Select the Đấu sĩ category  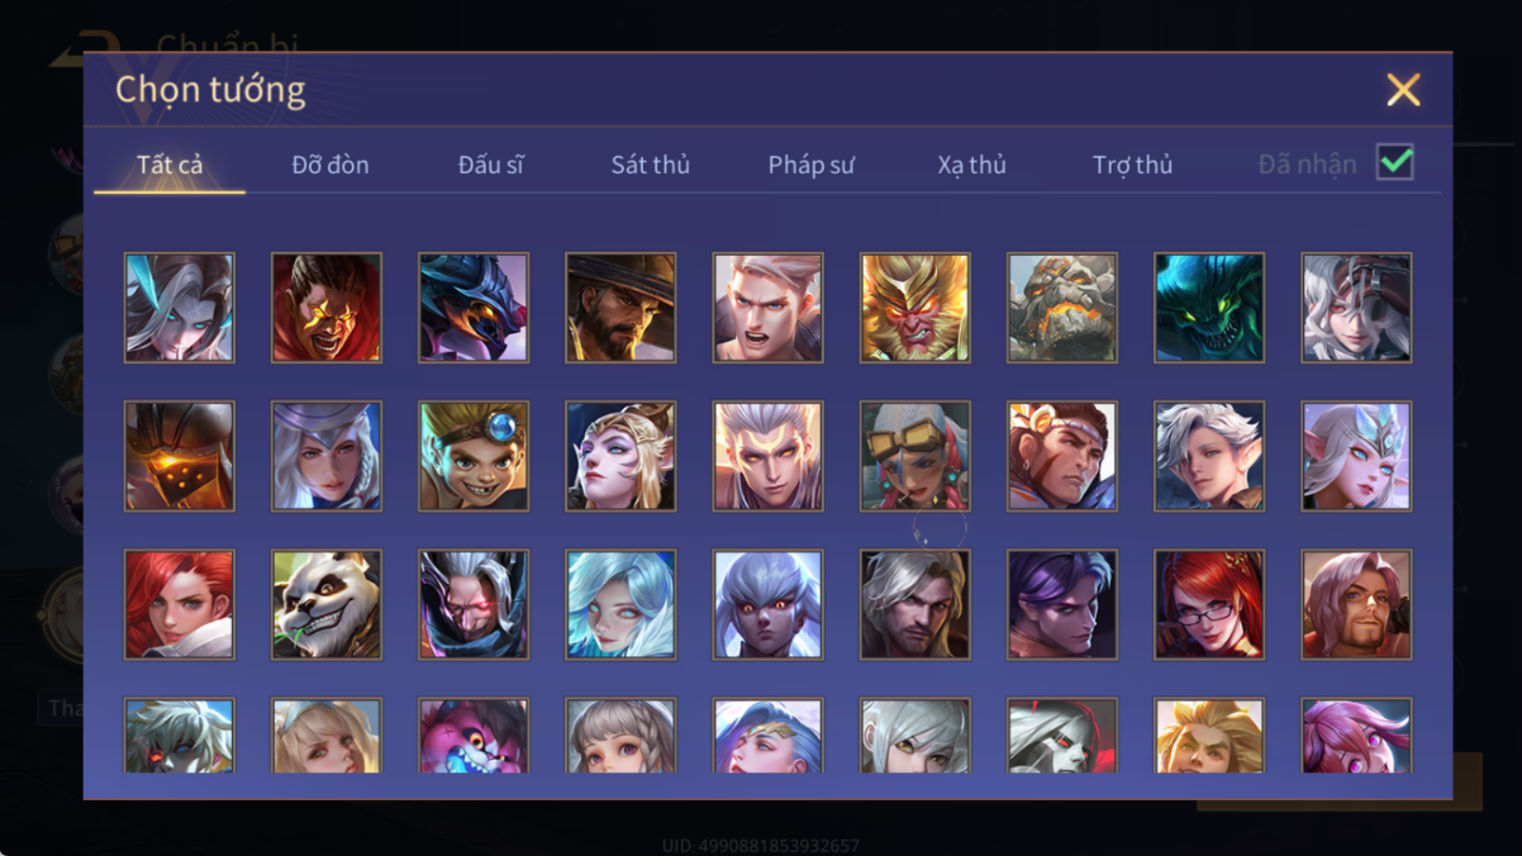(490, 164)
